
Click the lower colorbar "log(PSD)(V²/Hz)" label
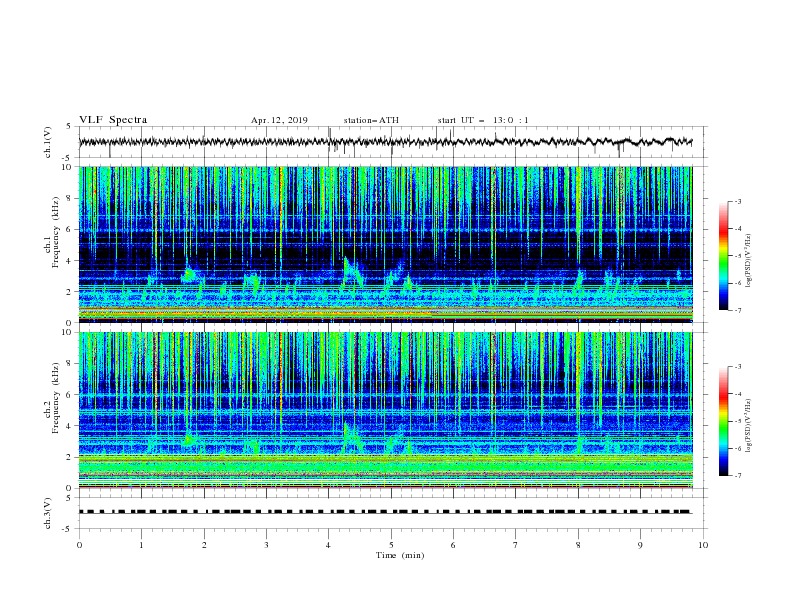click(749, 425)
